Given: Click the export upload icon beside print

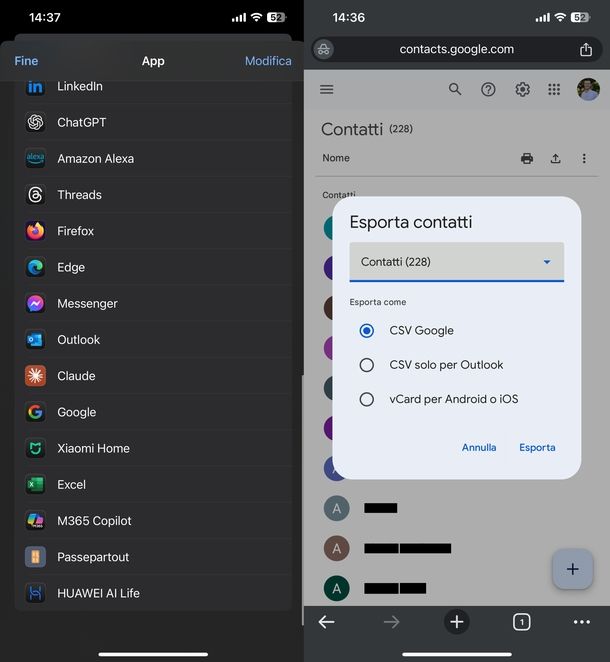Looking at the screenshot, I should pyautogui.click(x=556, y=159).
